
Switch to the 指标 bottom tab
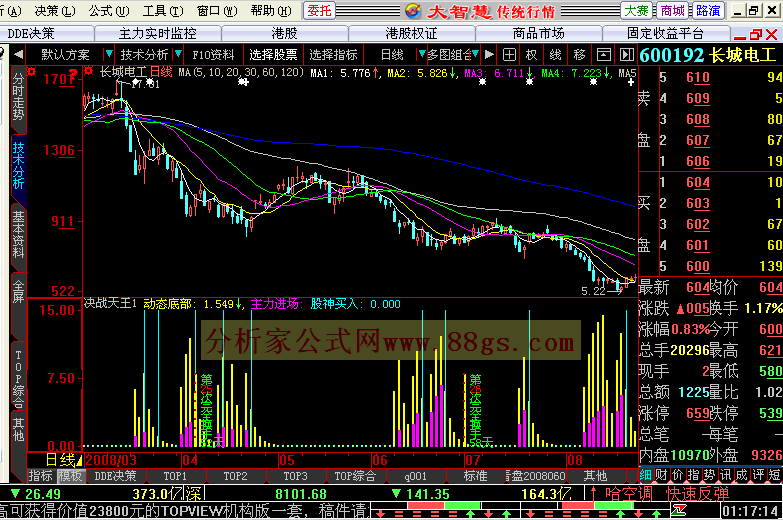tap(40, 476)
